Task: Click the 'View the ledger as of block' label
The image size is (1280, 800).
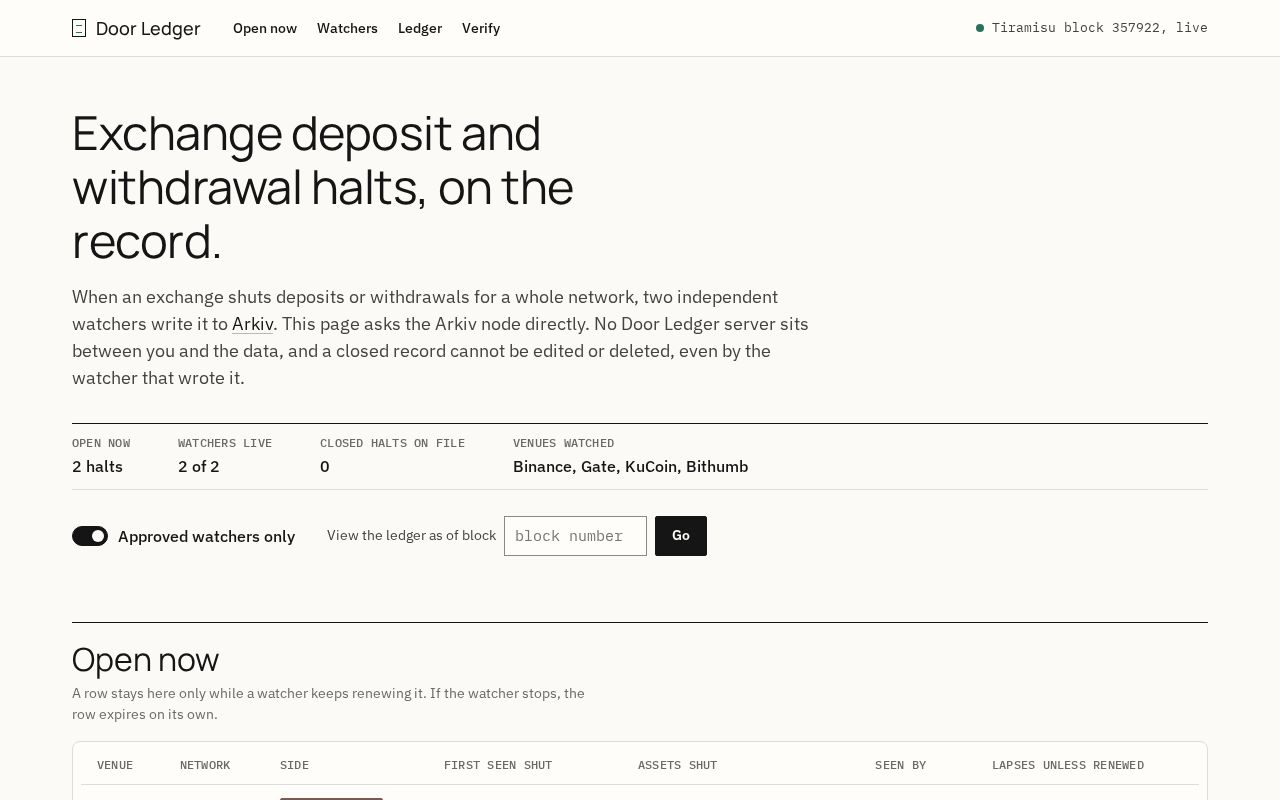Action: [x=411, y=535]
